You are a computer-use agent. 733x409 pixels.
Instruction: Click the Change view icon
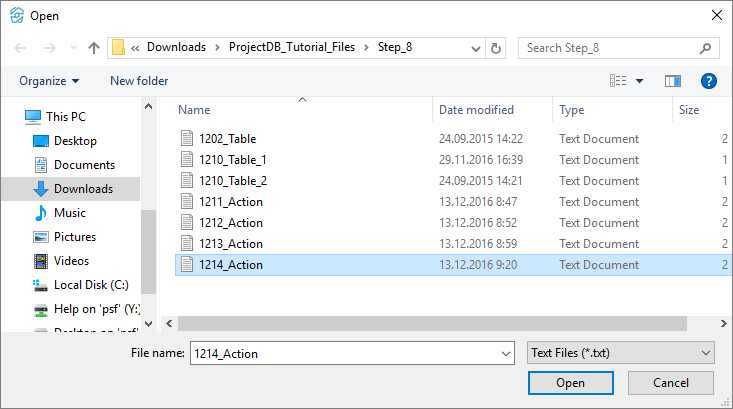pos(619,81)
